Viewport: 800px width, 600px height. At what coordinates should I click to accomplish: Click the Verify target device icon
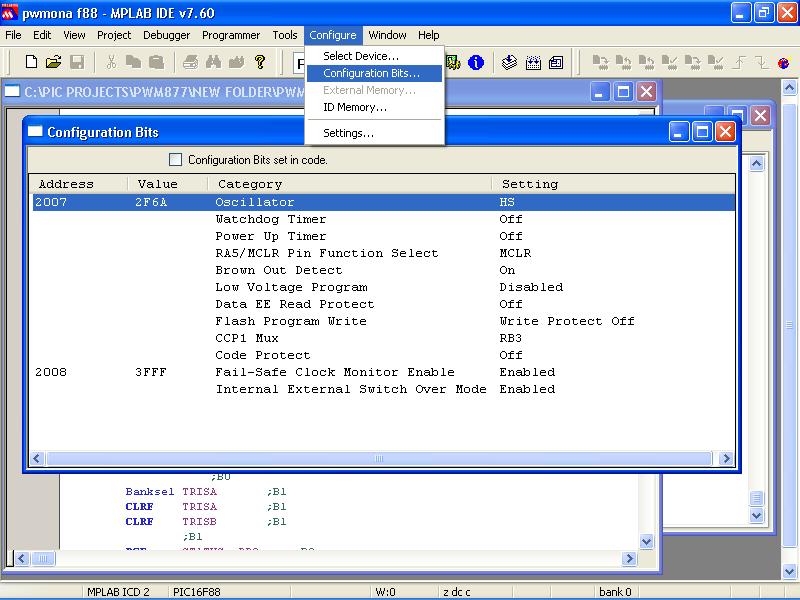point(669,62)
